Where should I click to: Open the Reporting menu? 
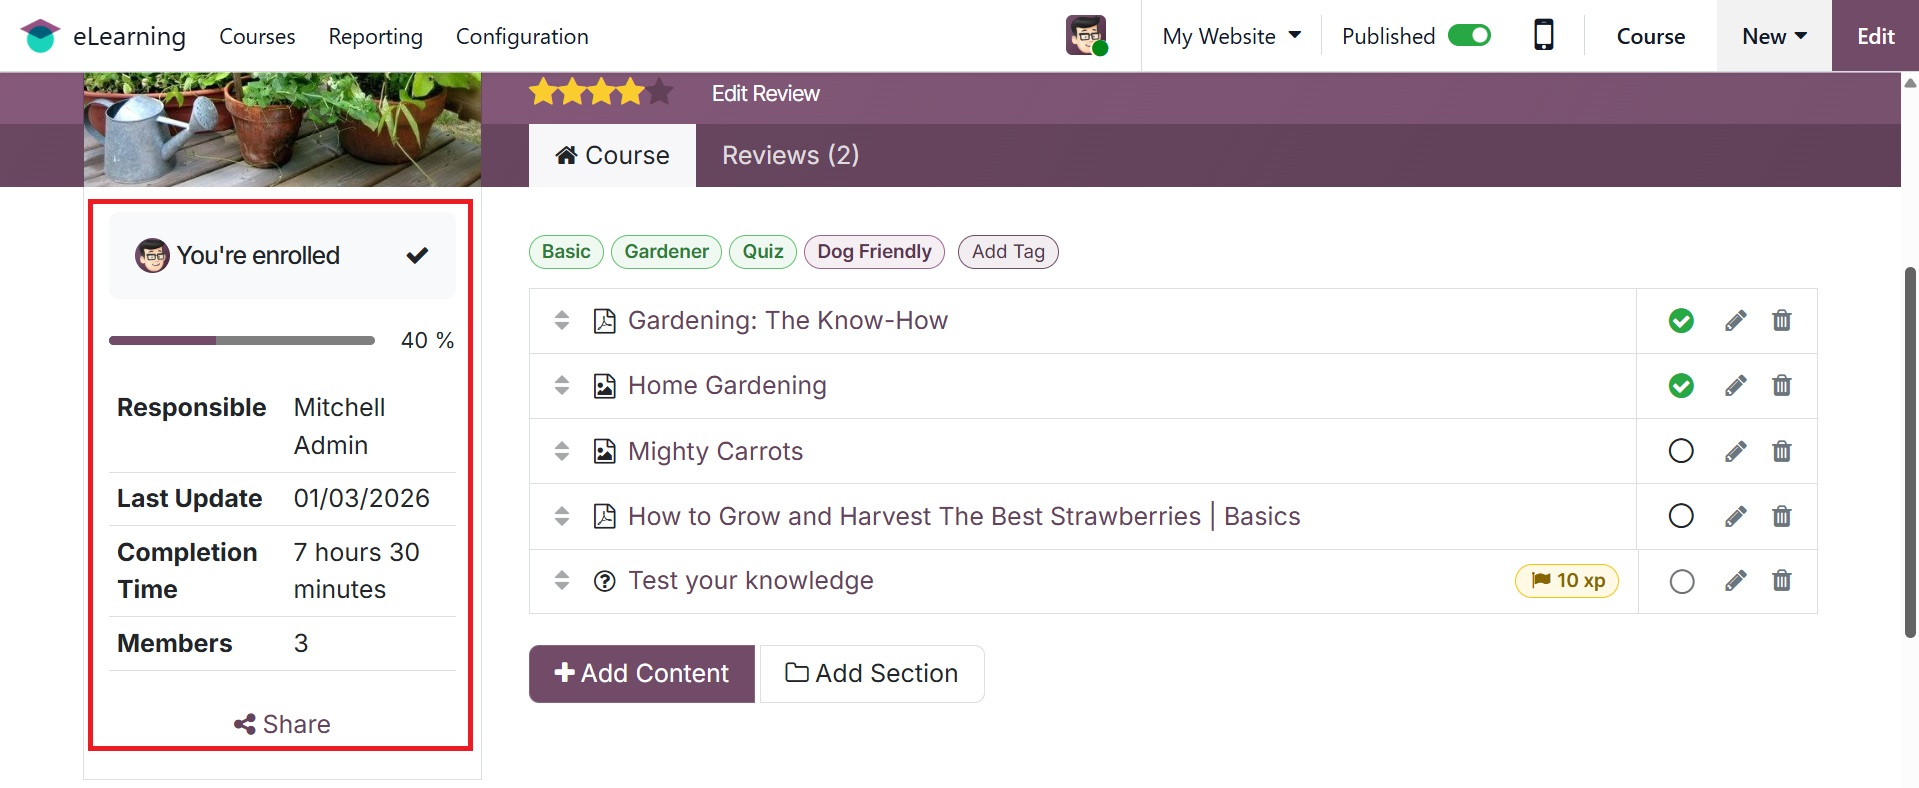click(x=375, y=36)
